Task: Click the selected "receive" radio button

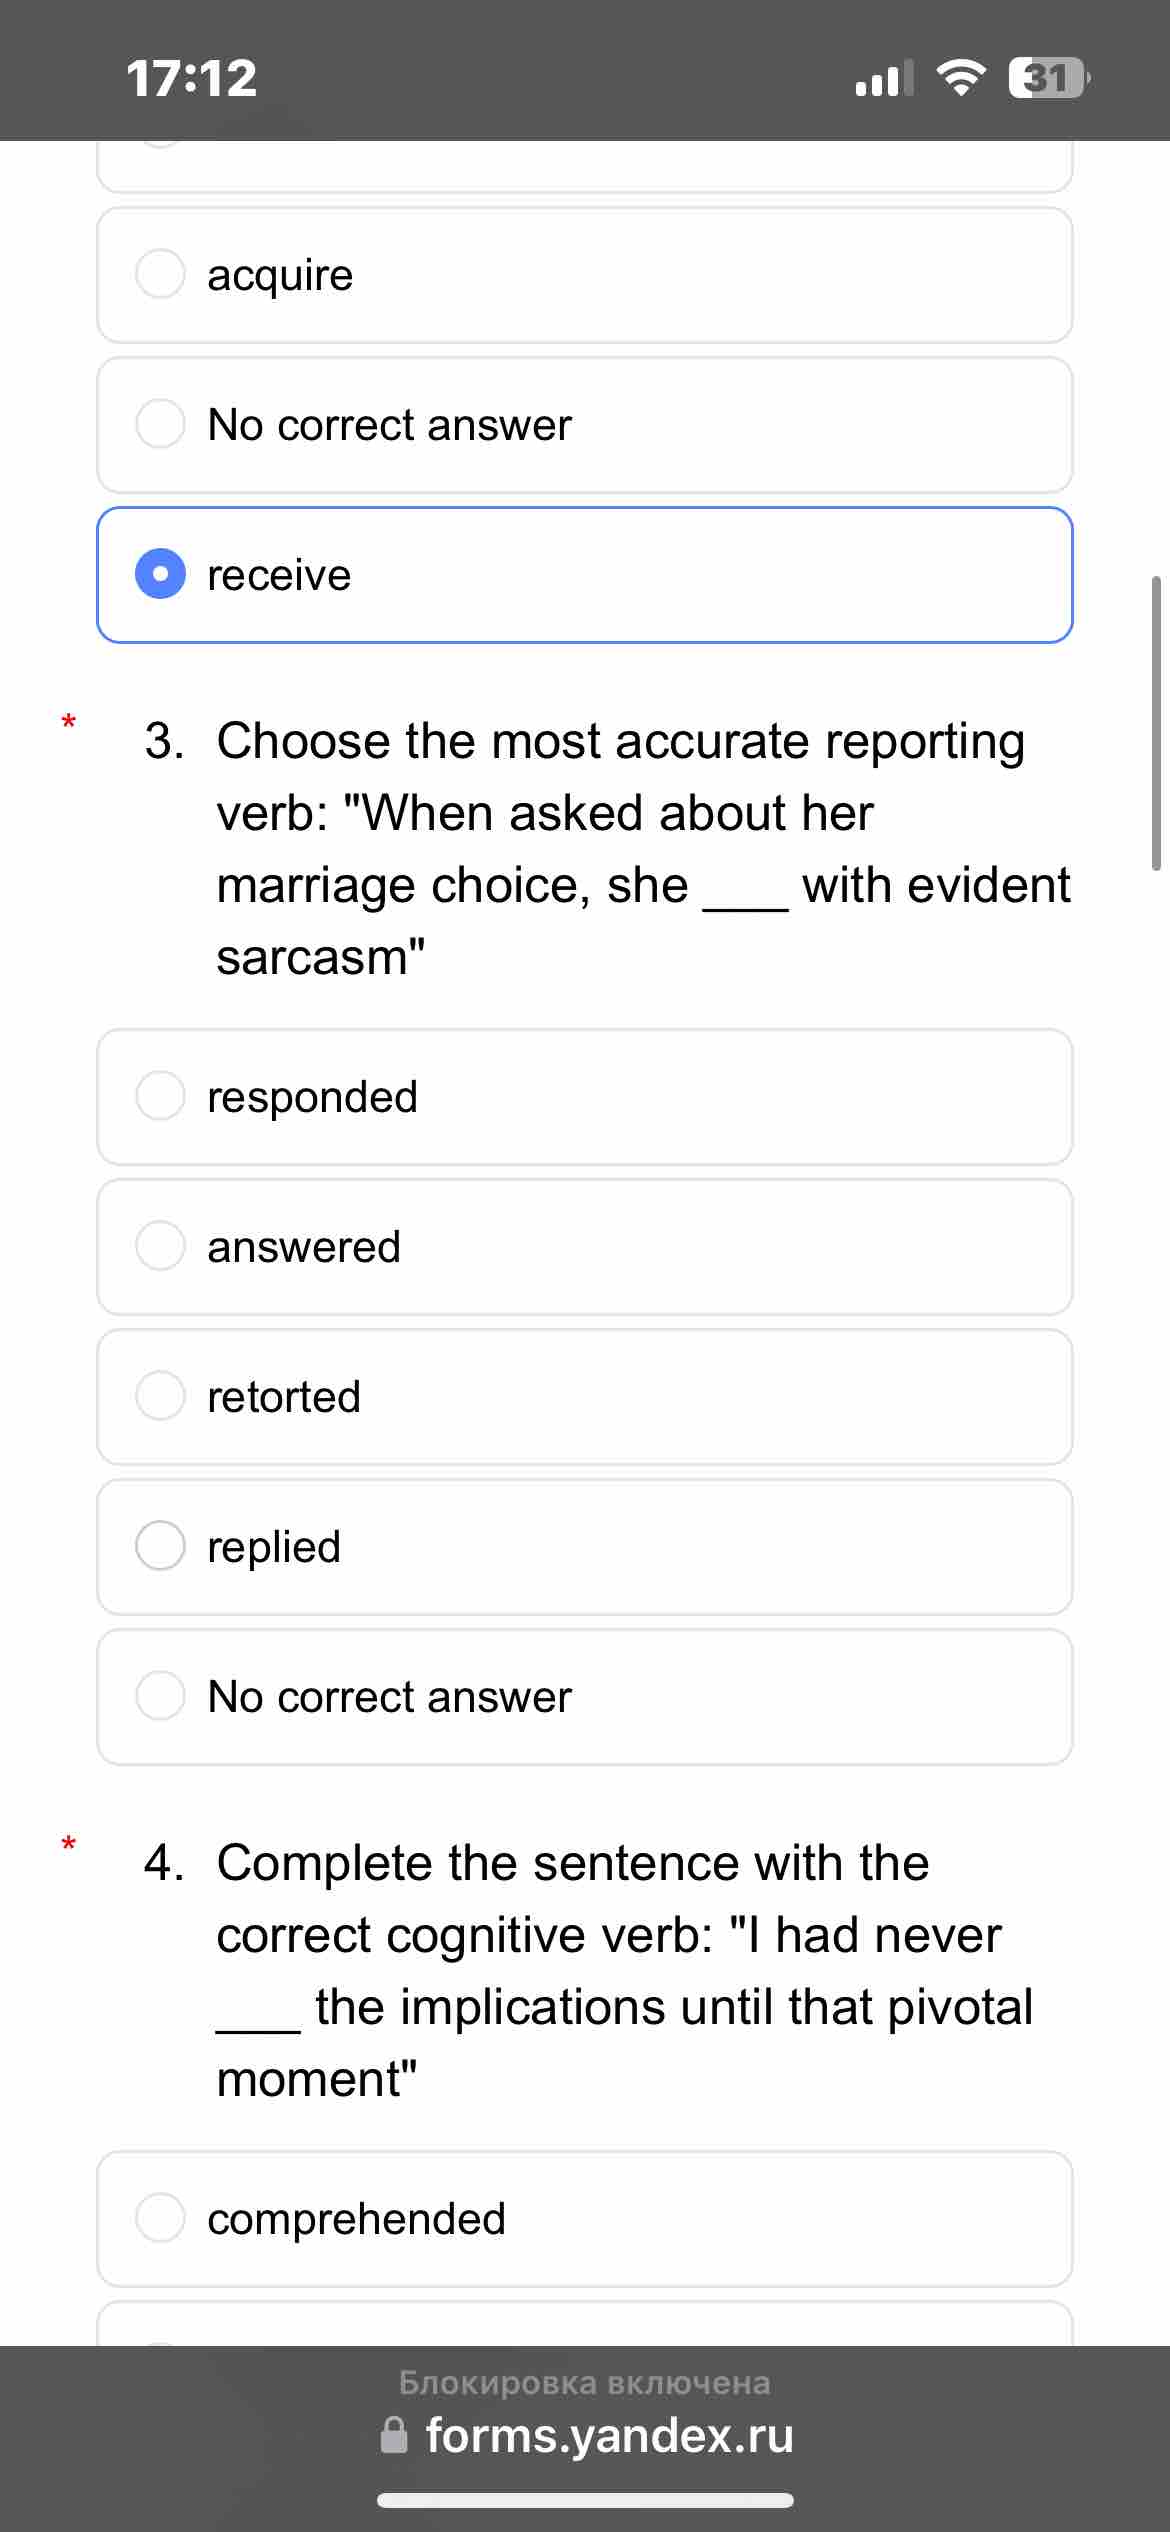Action: coord(160,574)
